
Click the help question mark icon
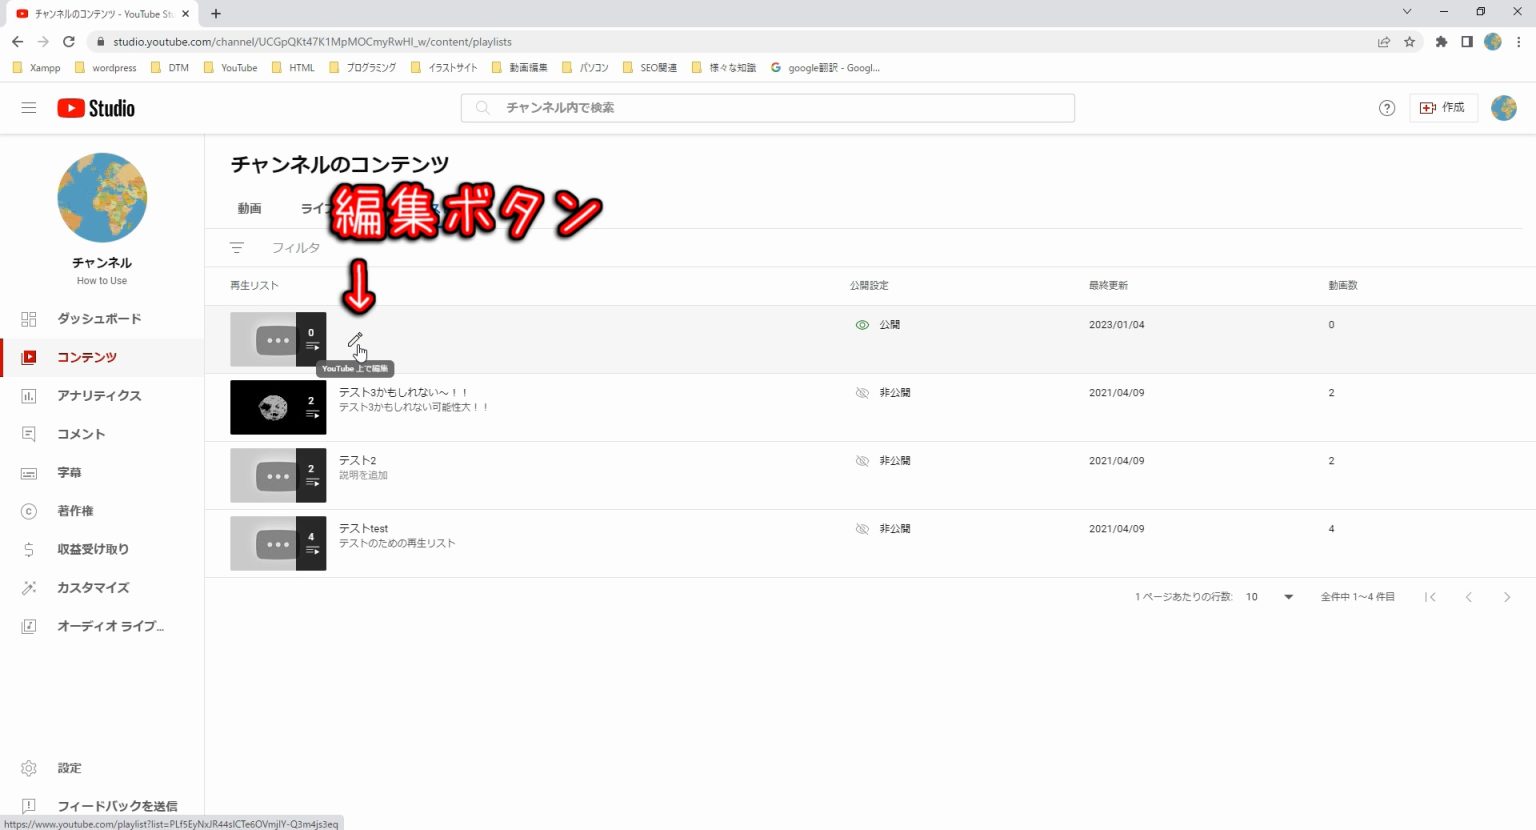click(x=1386, y=108)
